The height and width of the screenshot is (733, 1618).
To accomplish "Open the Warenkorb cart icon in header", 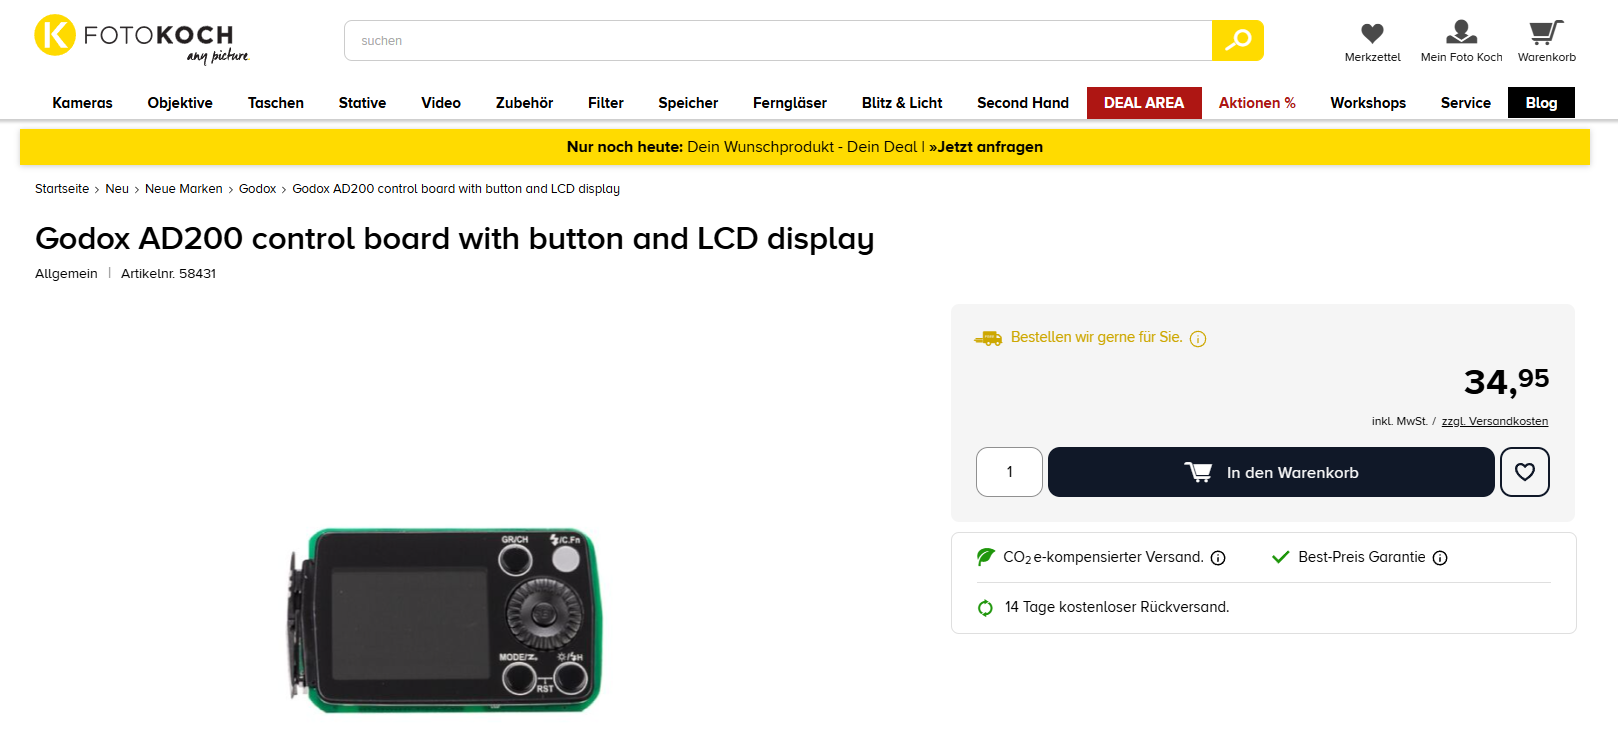I will tap(1546, 33).
